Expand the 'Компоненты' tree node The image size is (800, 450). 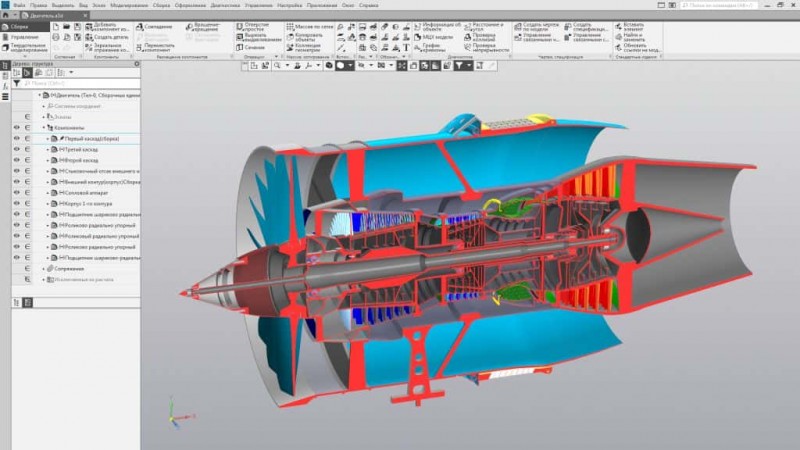click(43, 127)
